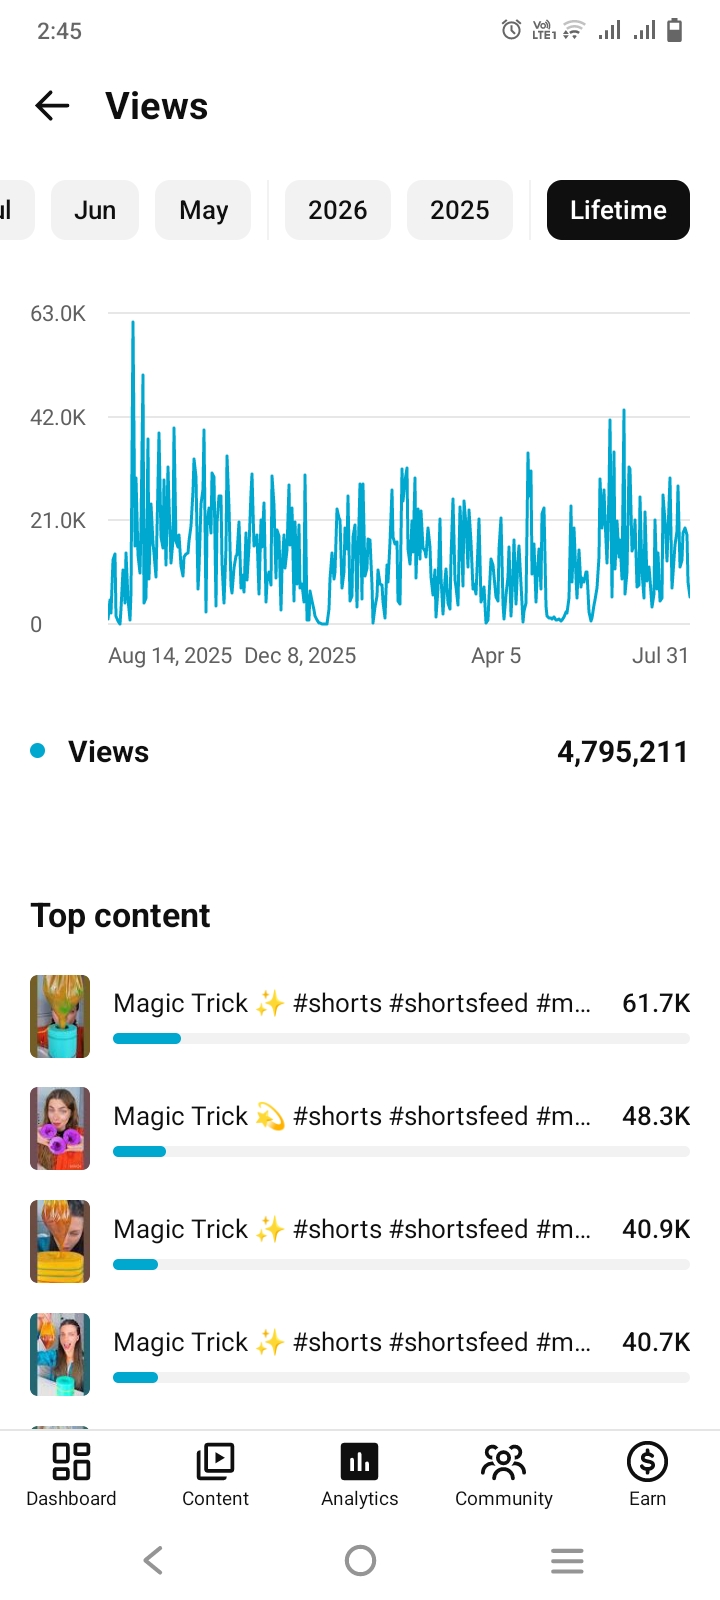Select the Lifetime date range chip
720x1600 pixels.
618,210
